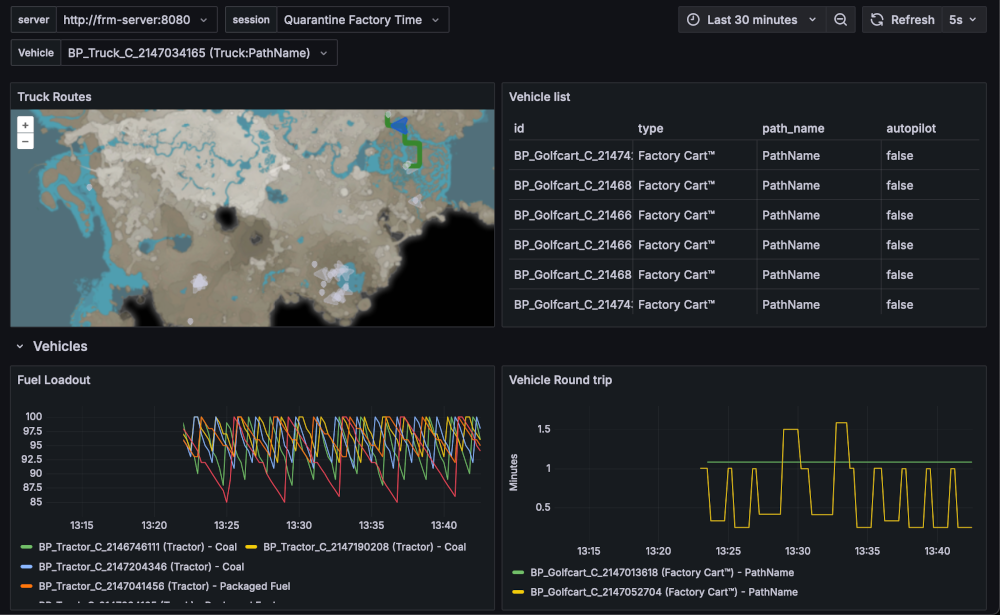
Task: Open the session Quarantine Factory Time dropdown
Action: 362,20
